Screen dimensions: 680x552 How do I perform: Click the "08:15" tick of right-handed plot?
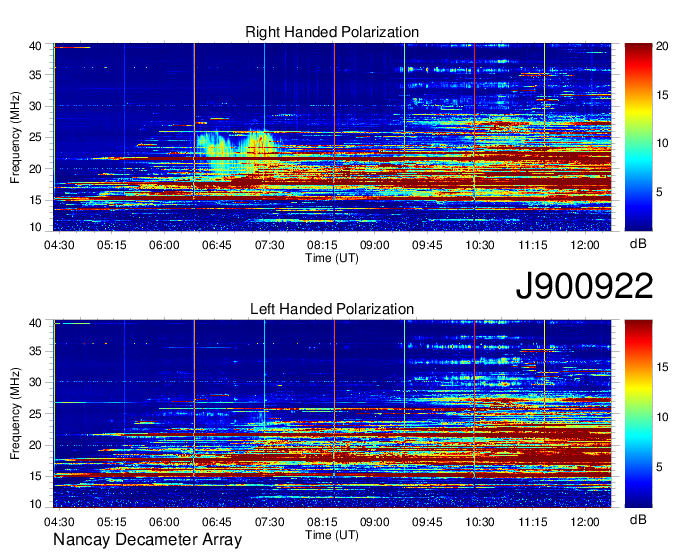pyautogui.click(x=322, y=245)
